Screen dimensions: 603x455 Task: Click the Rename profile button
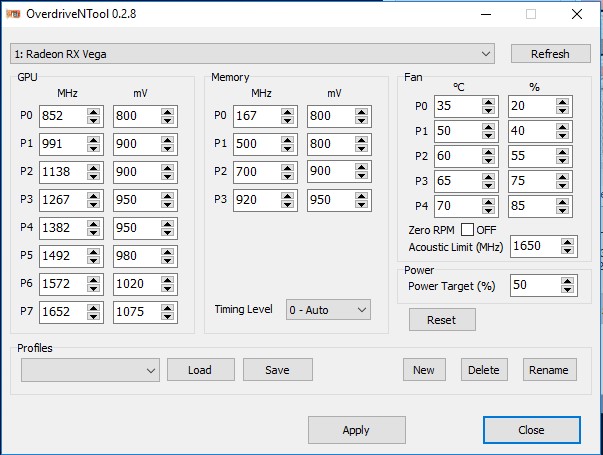click(x=549, y=370)
